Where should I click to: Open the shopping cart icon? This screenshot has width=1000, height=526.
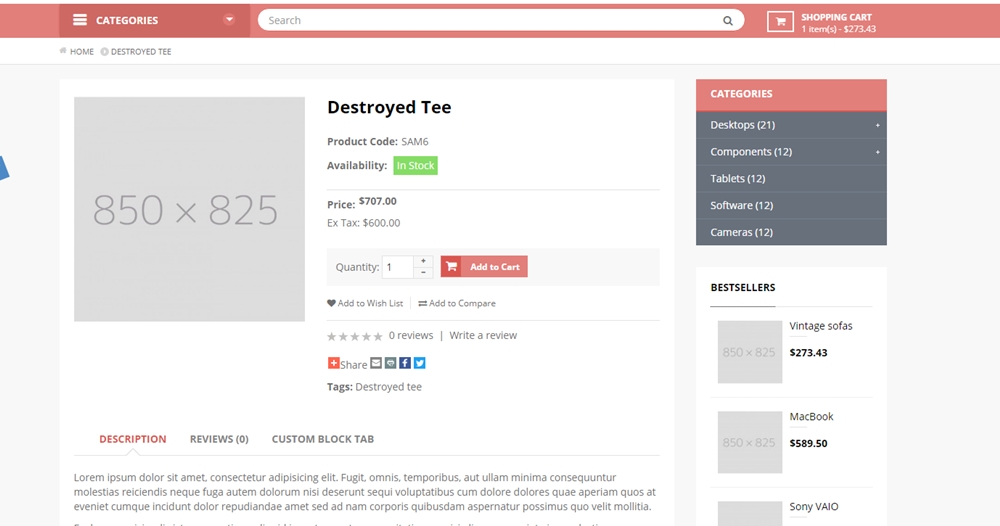coord(780,22)
